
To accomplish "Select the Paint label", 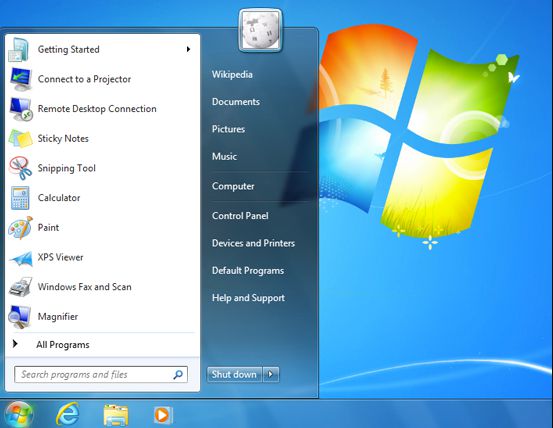I will 48,228.
